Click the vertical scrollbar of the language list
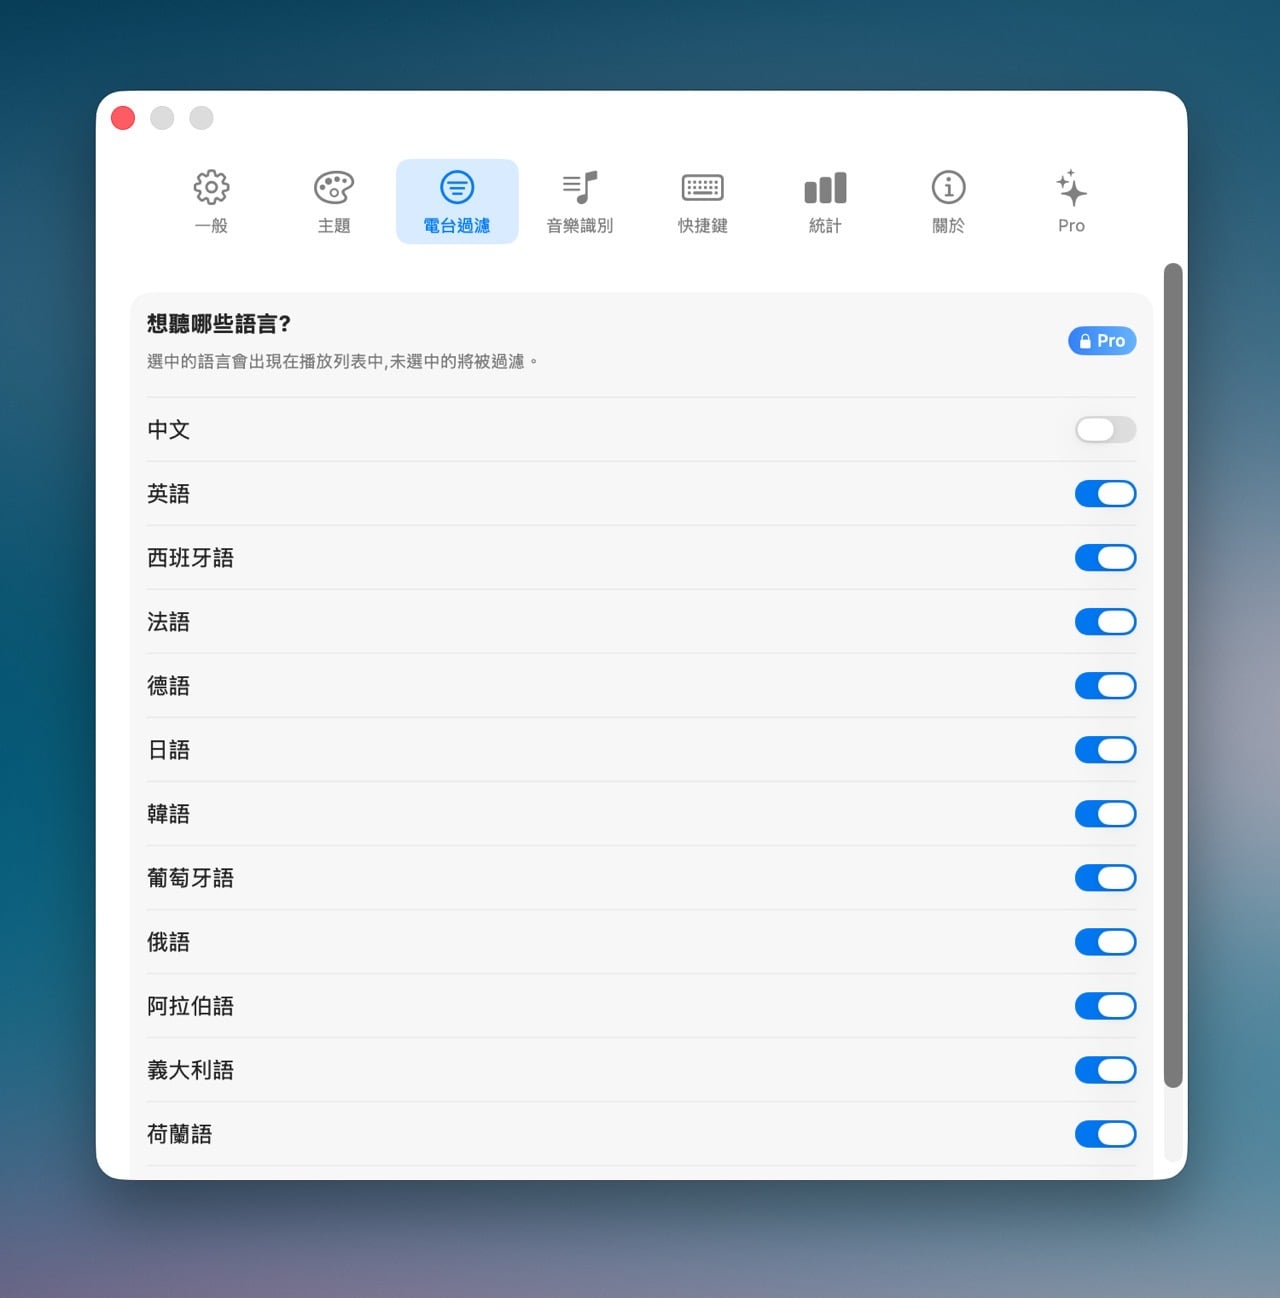 (x=1174, y=675)
